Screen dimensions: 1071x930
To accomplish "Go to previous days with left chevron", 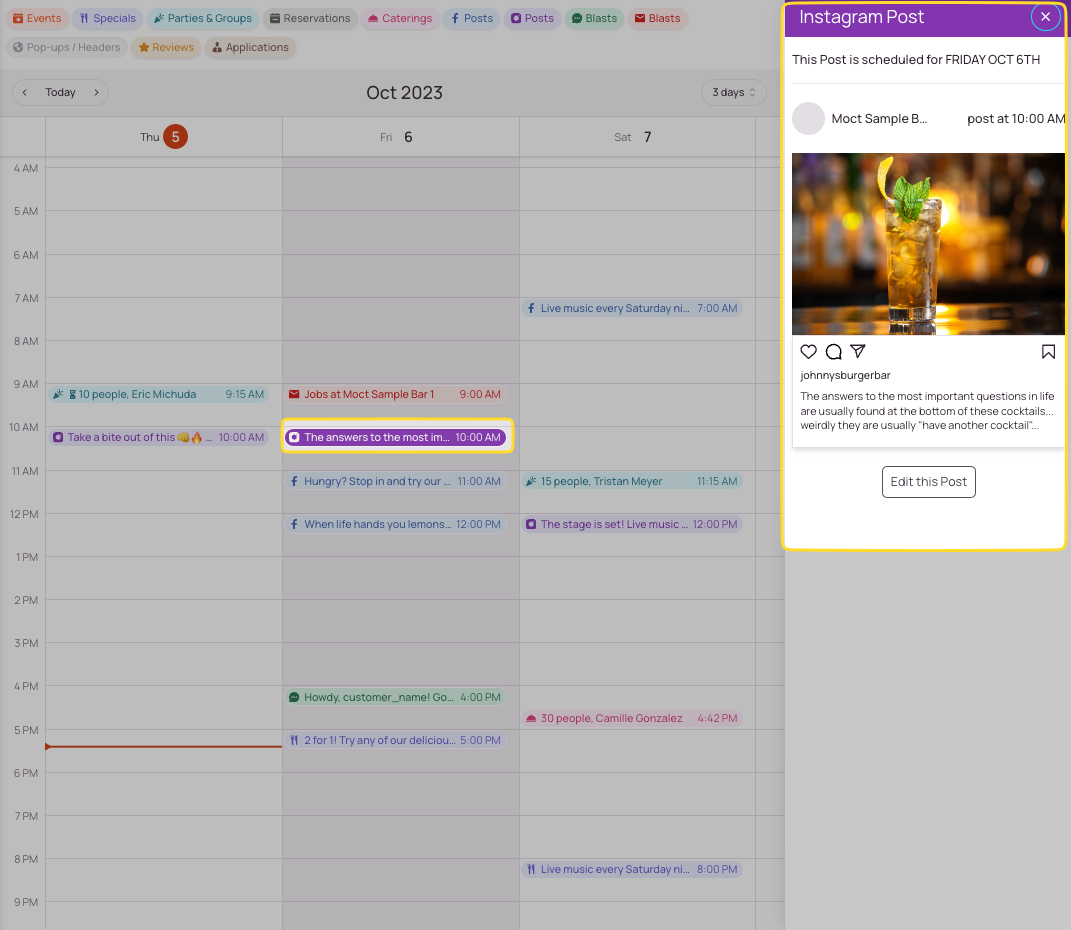I will click(25, 92).
